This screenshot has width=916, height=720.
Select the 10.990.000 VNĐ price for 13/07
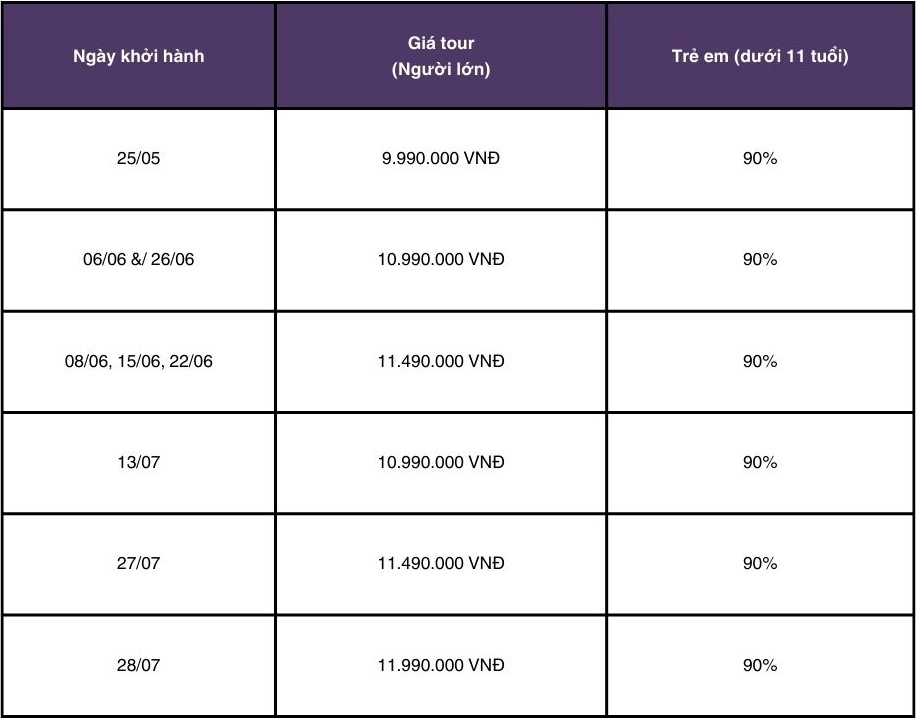point(441,462)
